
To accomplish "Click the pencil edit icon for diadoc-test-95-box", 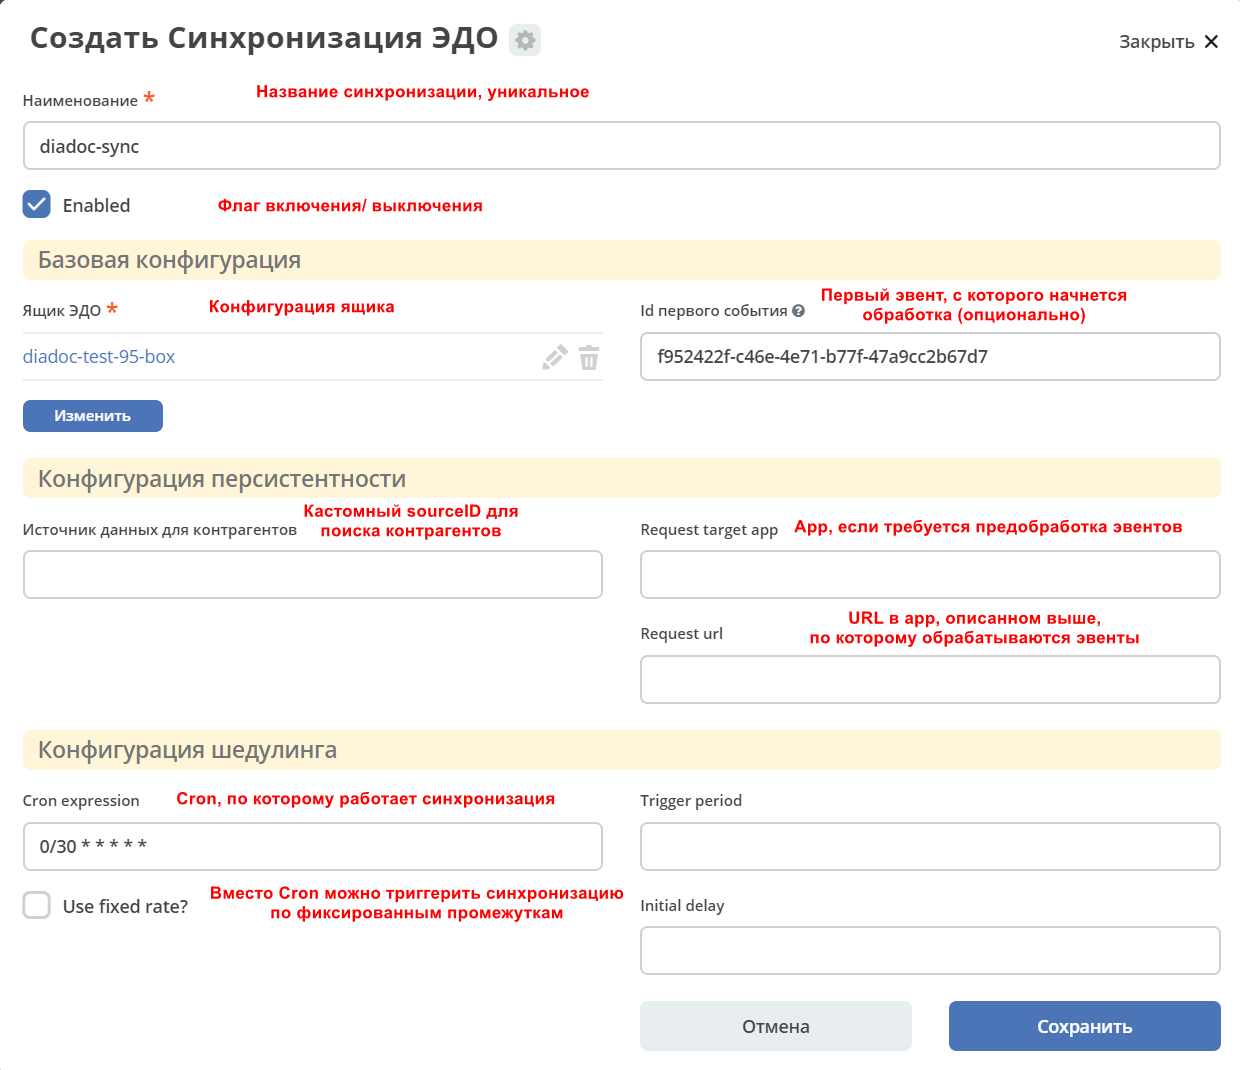I will point(555,357).
